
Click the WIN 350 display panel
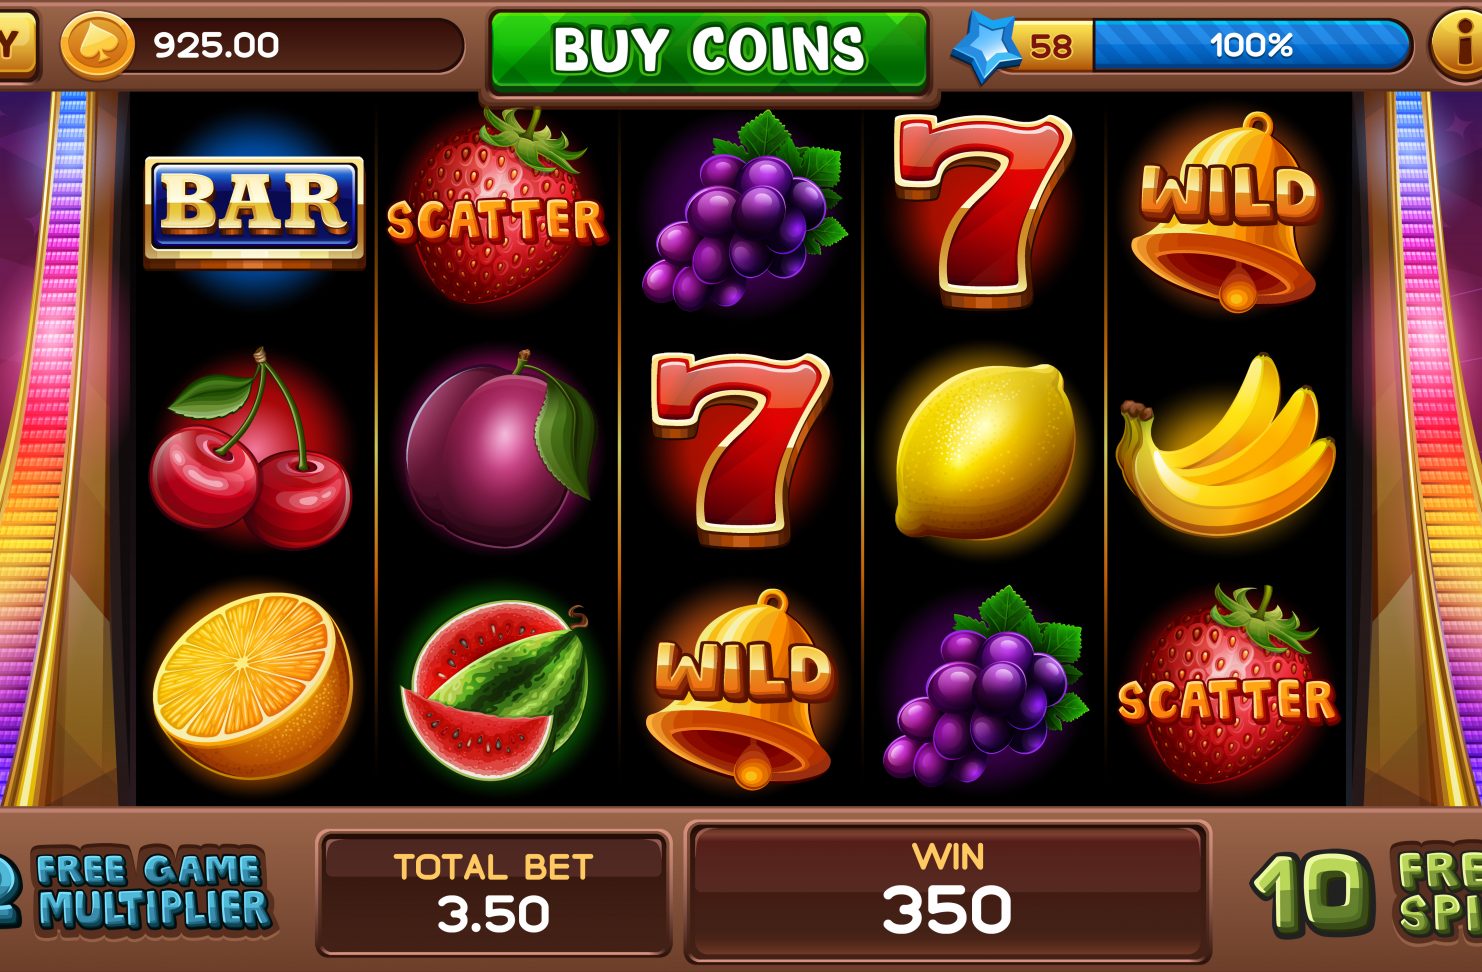(x=947, y=890)
